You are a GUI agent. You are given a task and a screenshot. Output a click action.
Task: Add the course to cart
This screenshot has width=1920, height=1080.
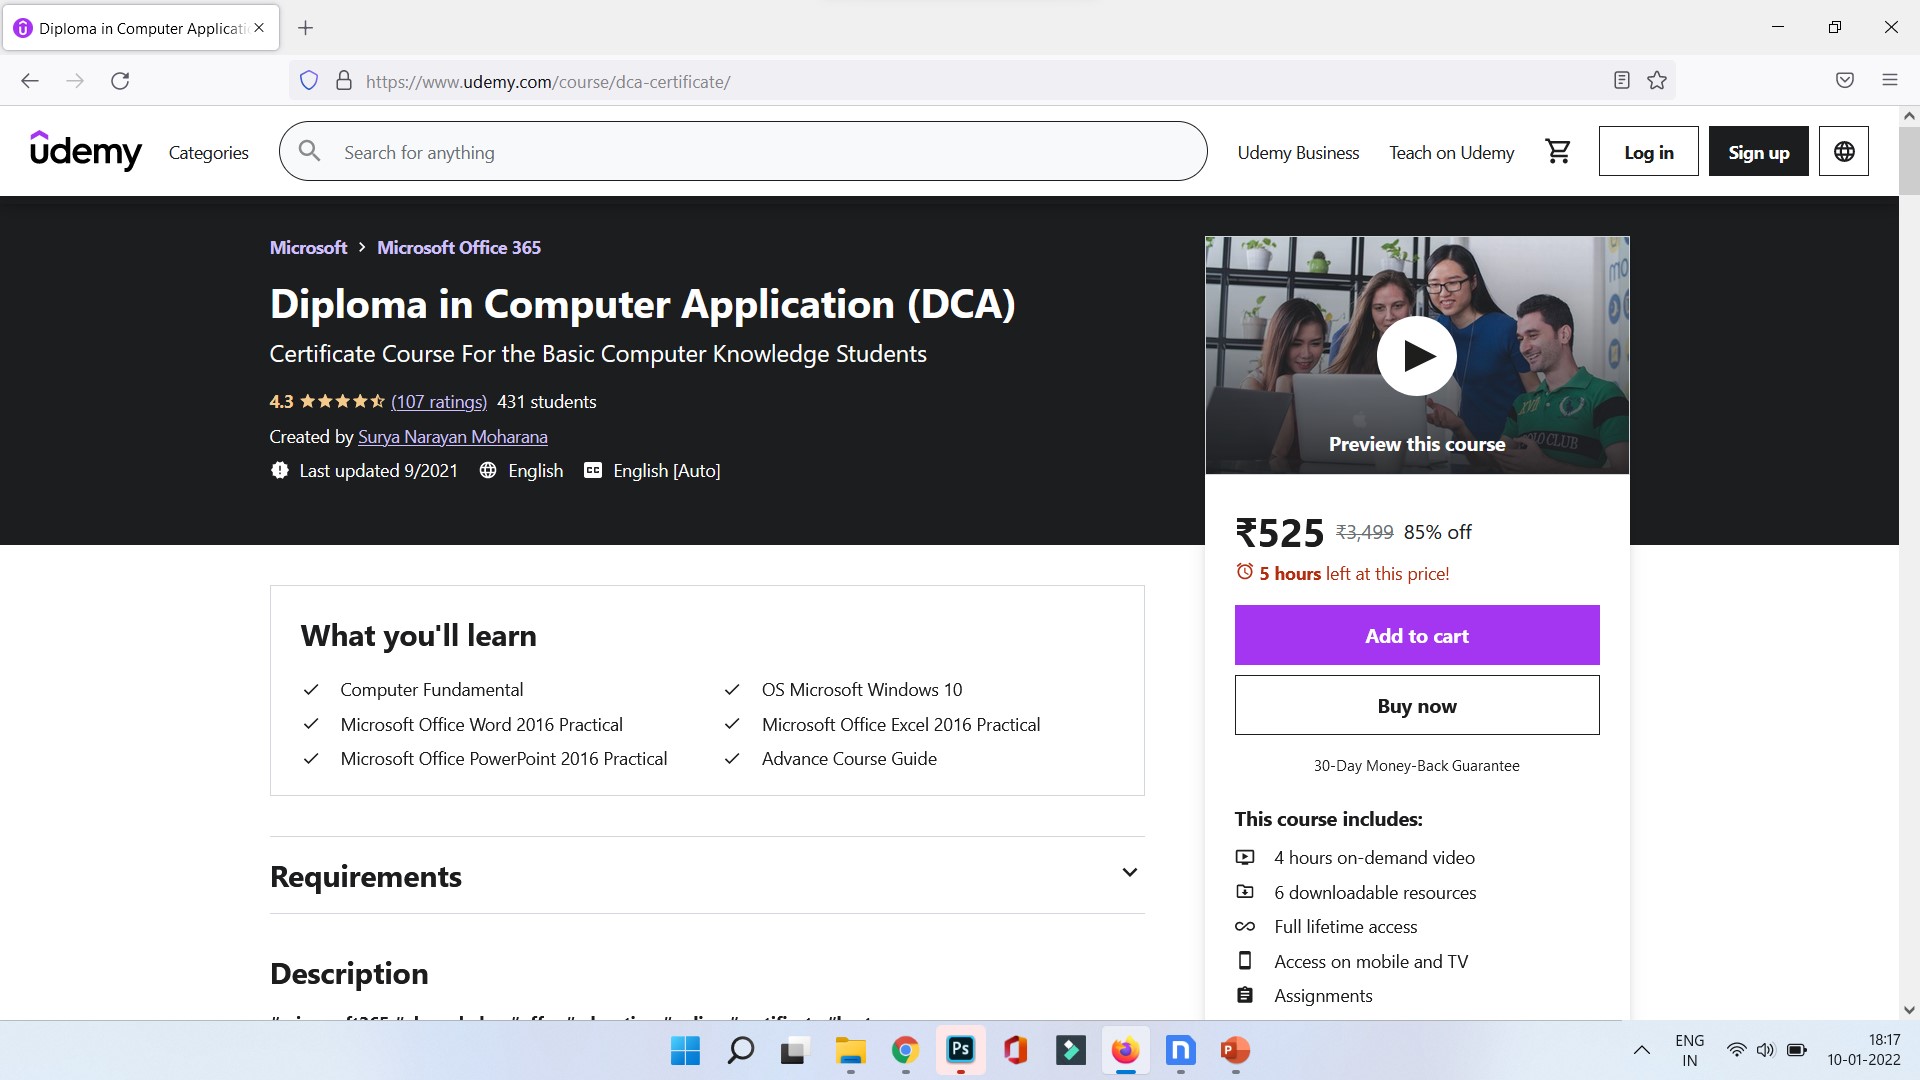click(x=1416, y=635)
